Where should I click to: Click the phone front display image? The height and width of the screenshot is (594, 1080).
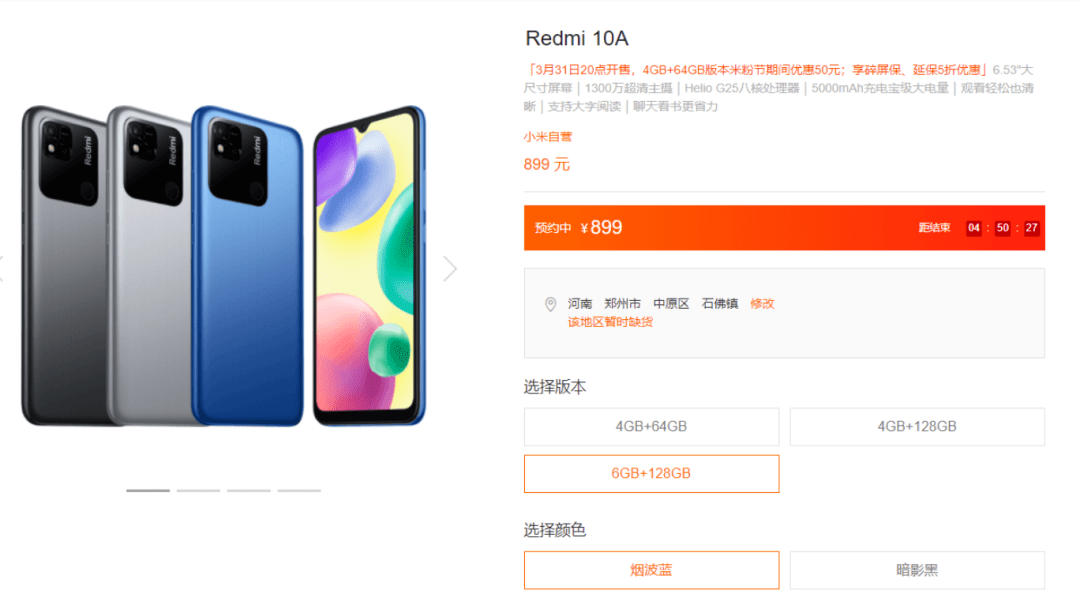[369, 266]
